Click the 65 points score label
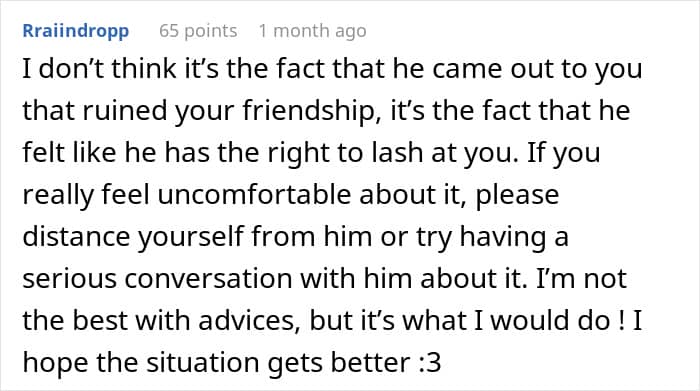The height and width of the screenshot is (391, 700). click(198, 31)
